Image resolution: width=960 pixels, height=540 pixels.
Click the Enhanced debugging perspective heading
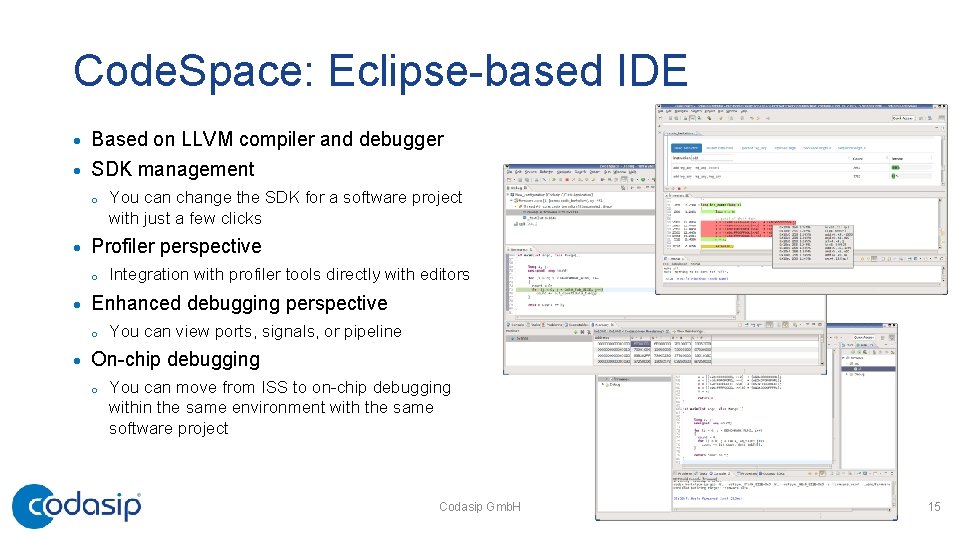(x=239, y=303)
